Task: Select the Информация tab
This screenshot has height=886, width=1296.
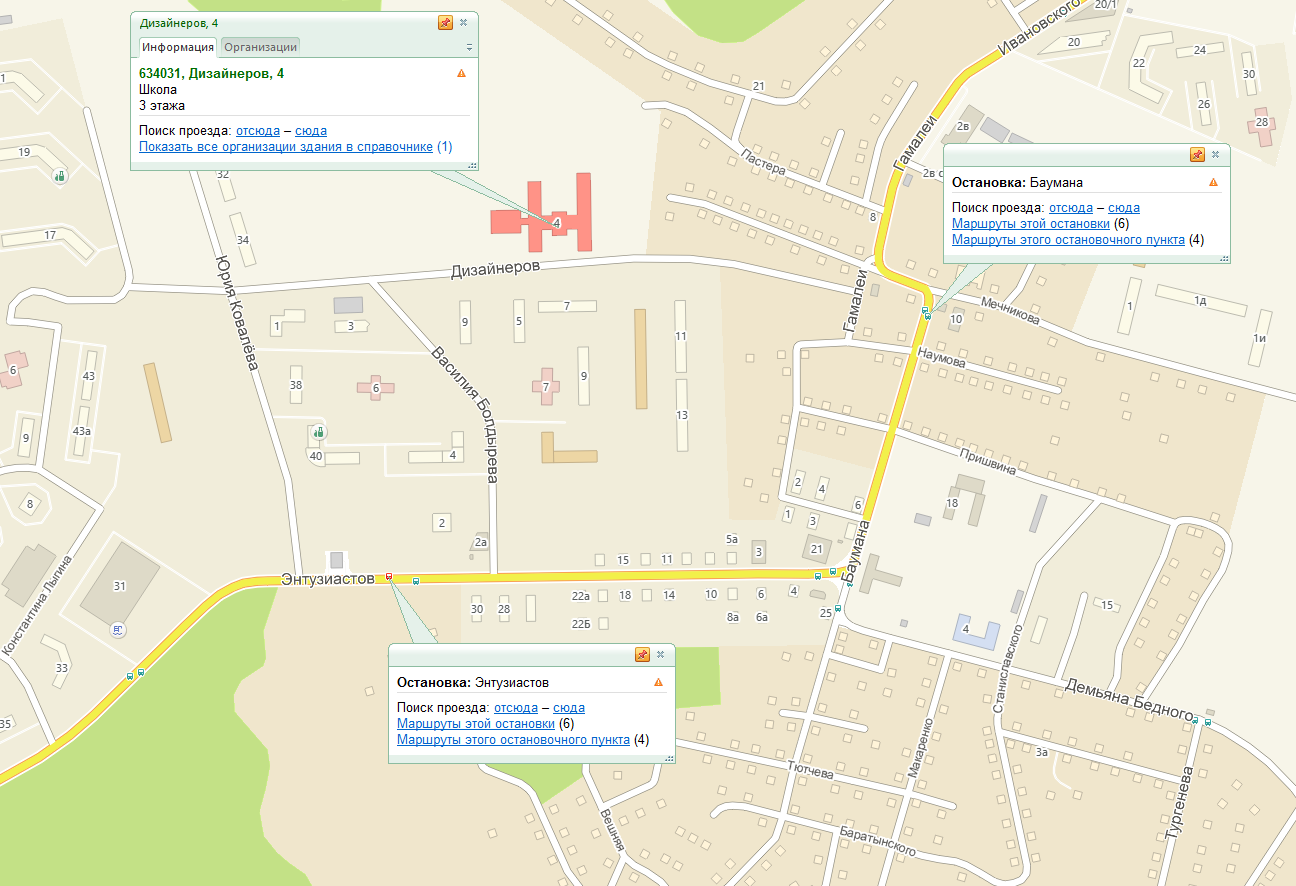Action: pos(177,47)
